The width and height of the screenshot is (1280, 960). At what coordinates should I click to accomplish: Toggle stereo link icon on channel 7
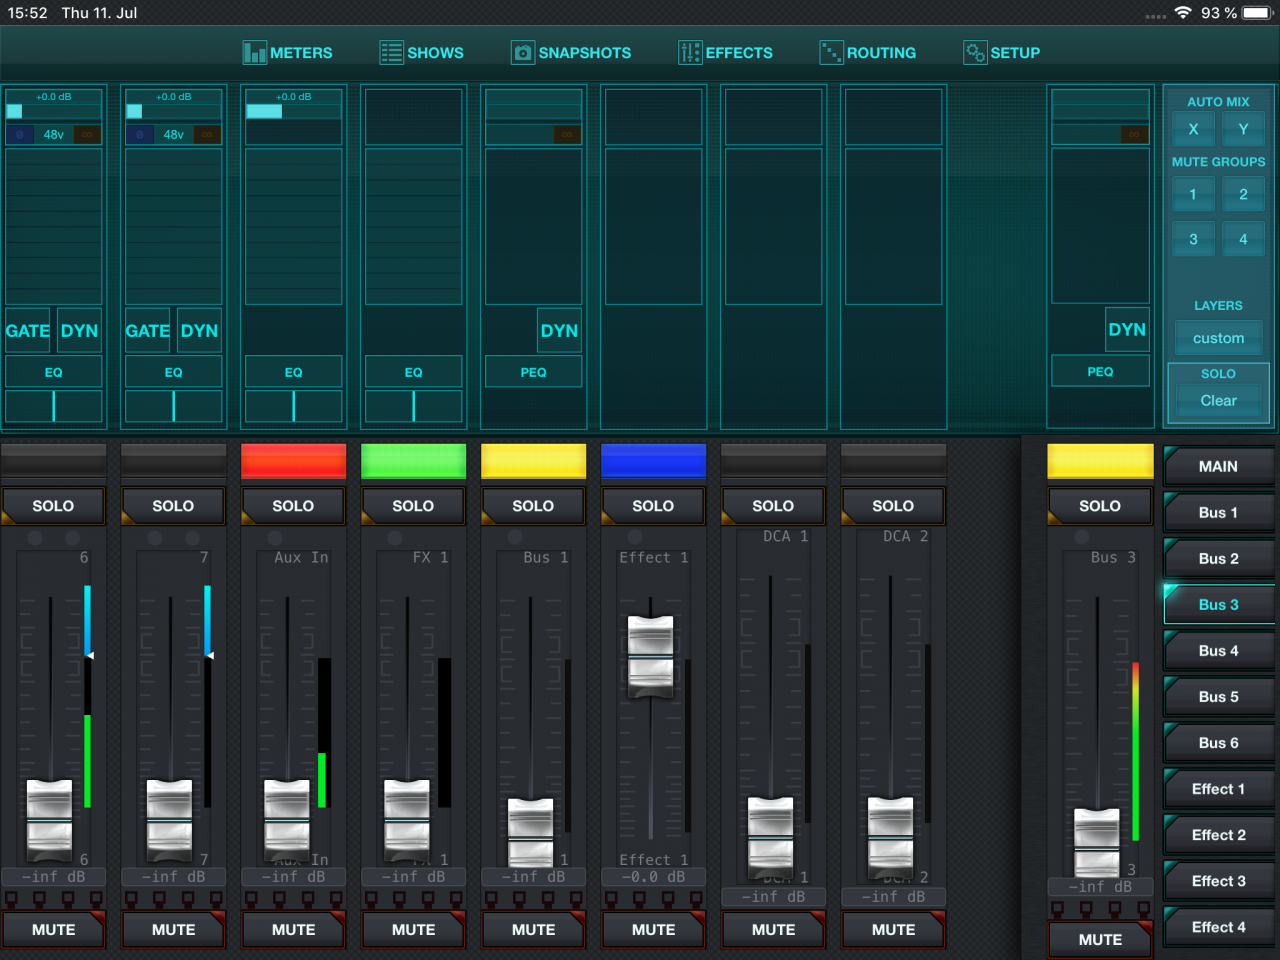coord(207,134)
